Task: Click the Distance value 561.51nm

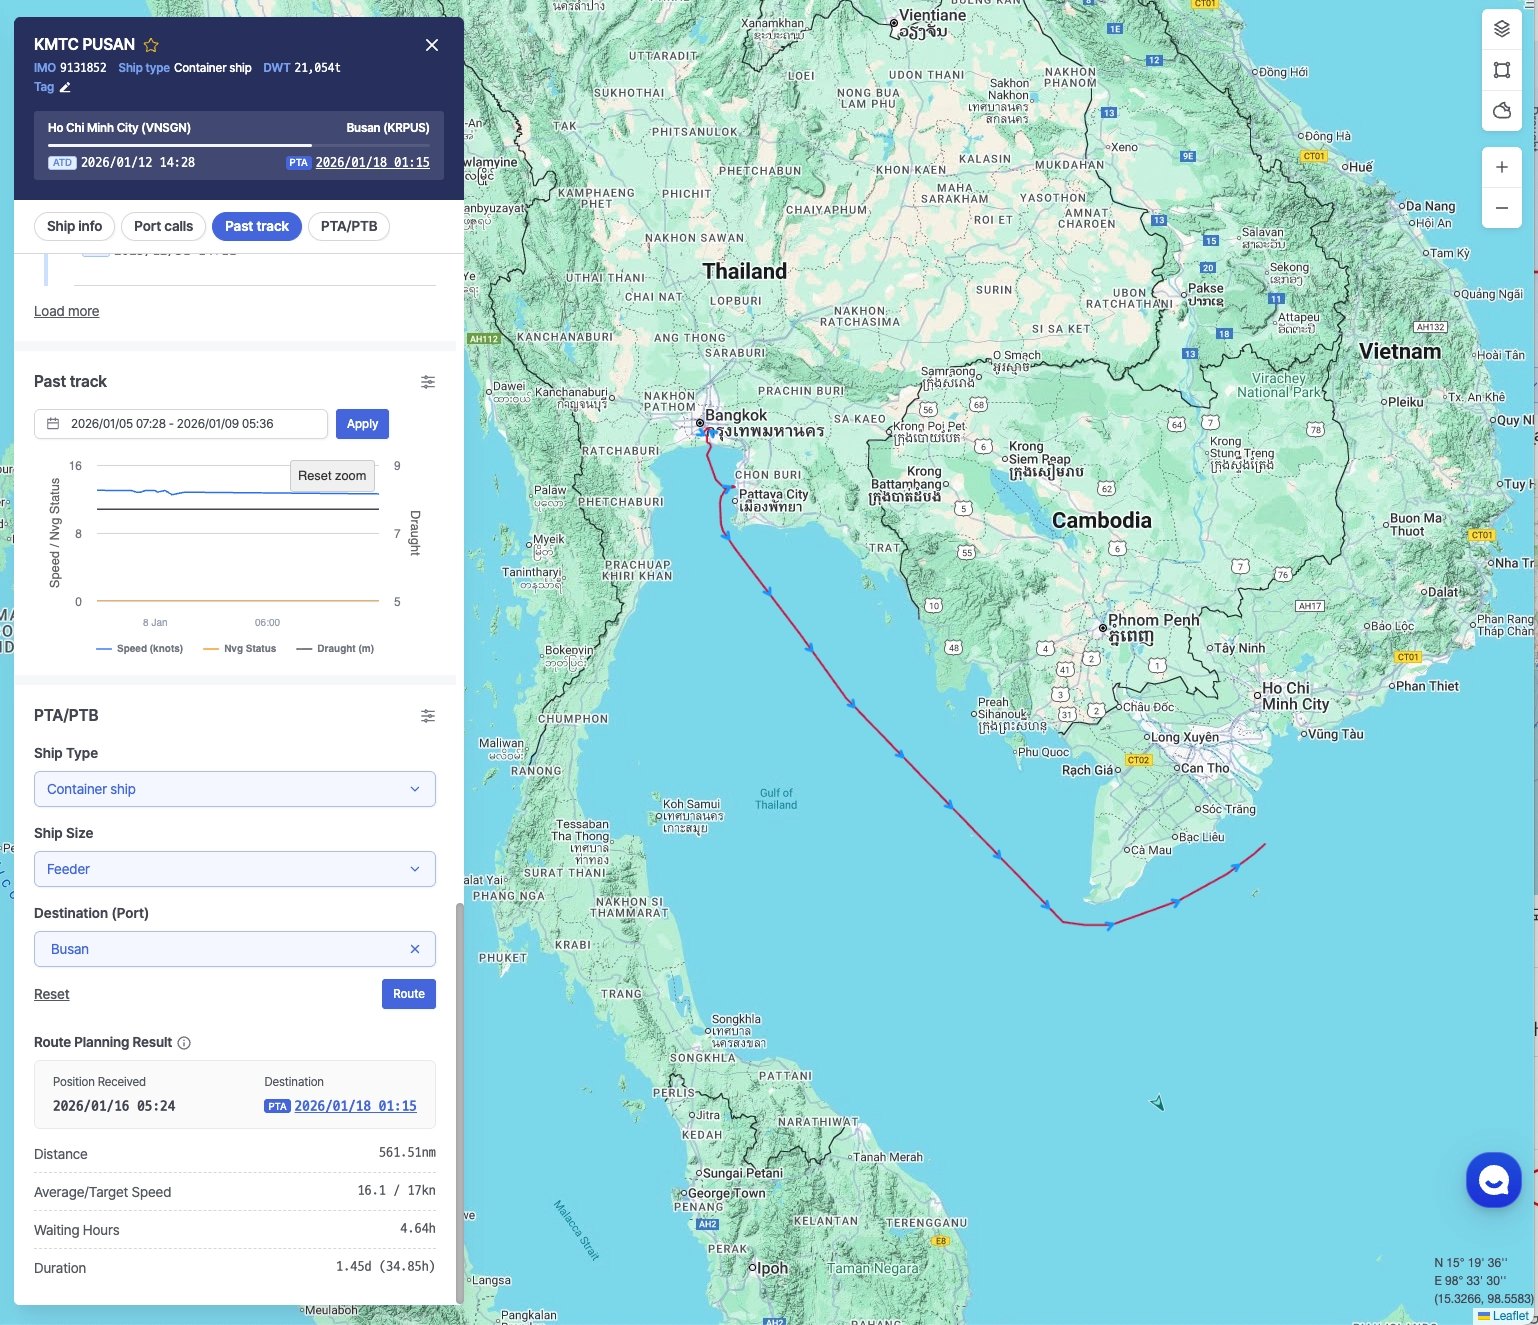Action: click(x=407, y=1153)
